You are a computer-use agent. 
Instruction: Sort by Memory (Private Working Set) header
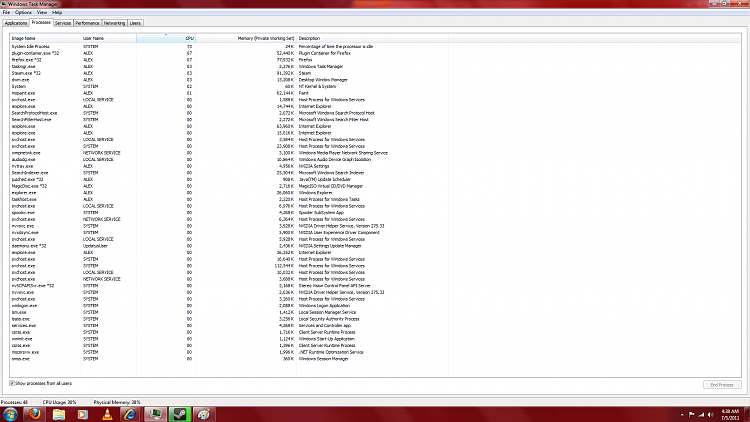coord(246,38)
